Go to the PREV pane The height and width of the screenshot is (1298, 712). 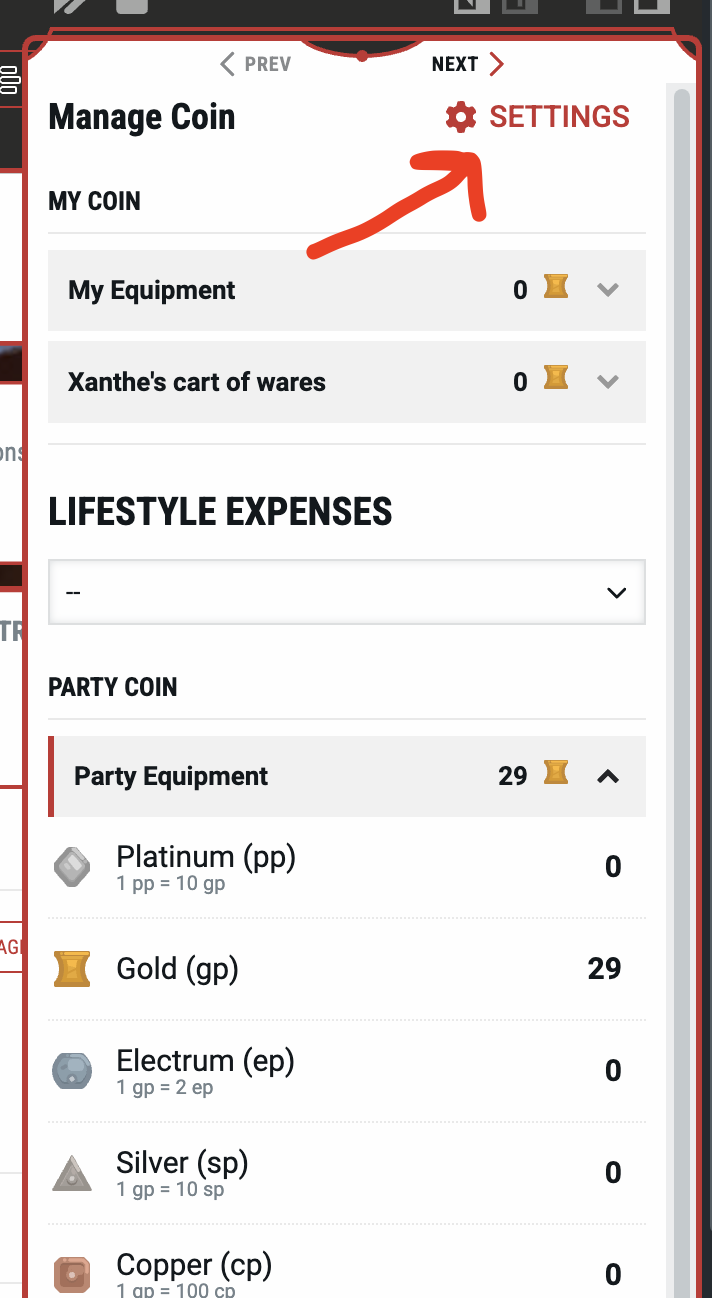coord(256,65)
